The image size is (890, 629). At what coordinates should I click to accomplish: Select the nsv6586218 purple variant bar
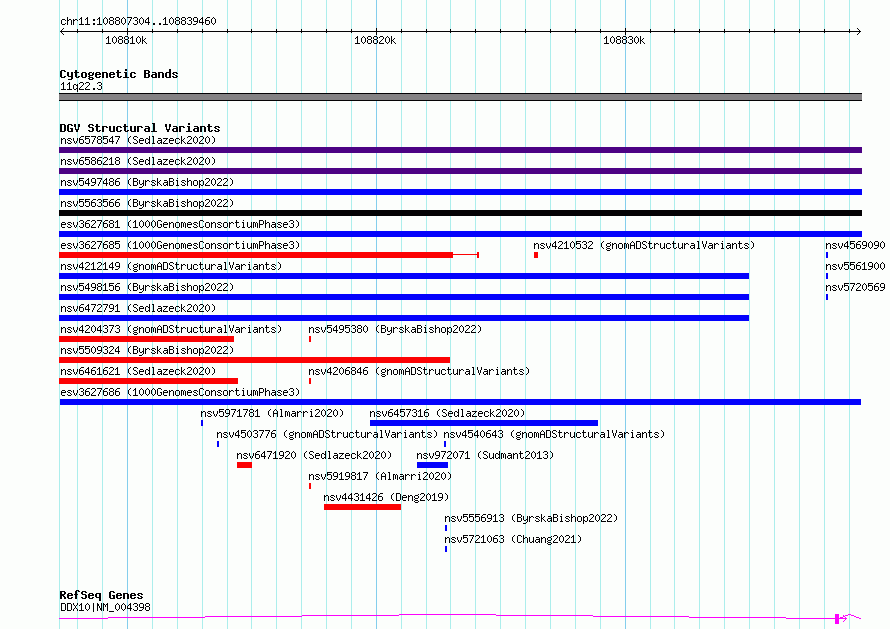460,171
